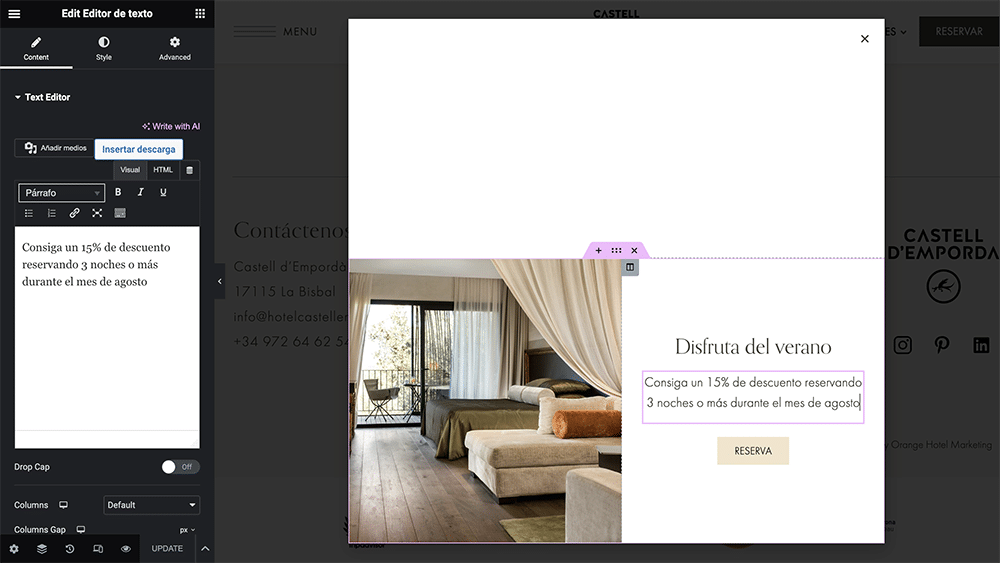Delete section using handle X
The height and width of the screenshot is (563, 1000).
click(634, 251)
